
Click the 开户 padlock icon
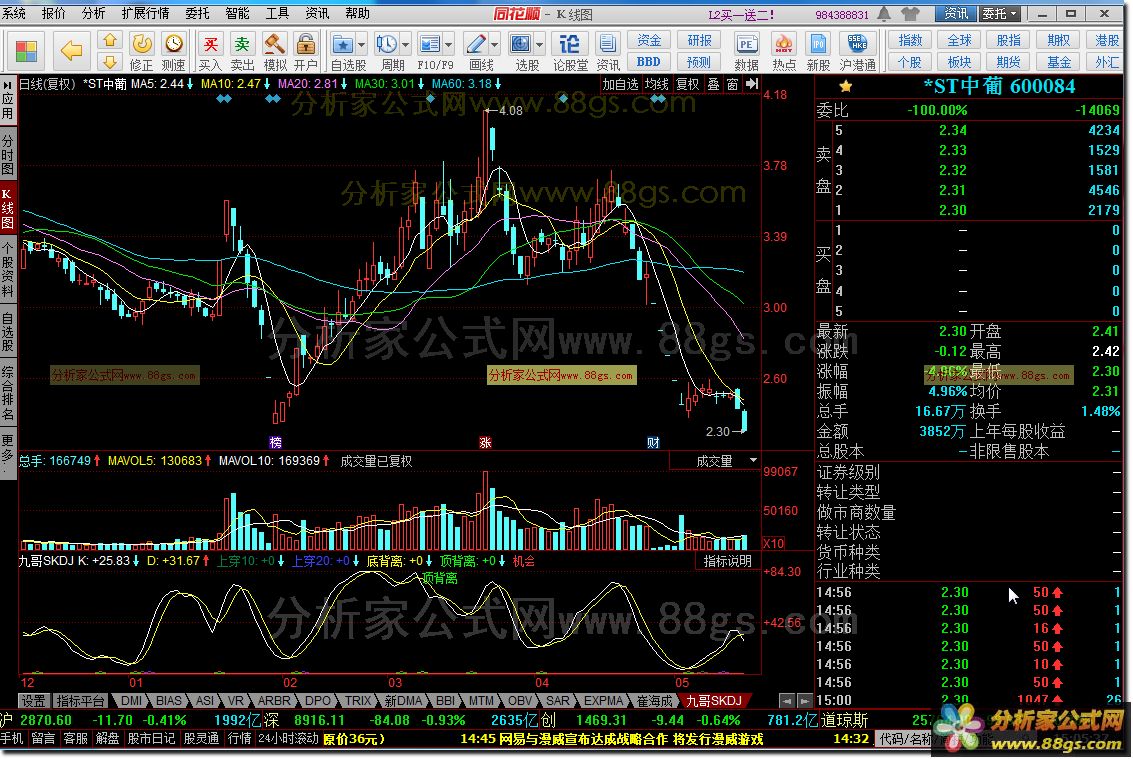(306, 44)
